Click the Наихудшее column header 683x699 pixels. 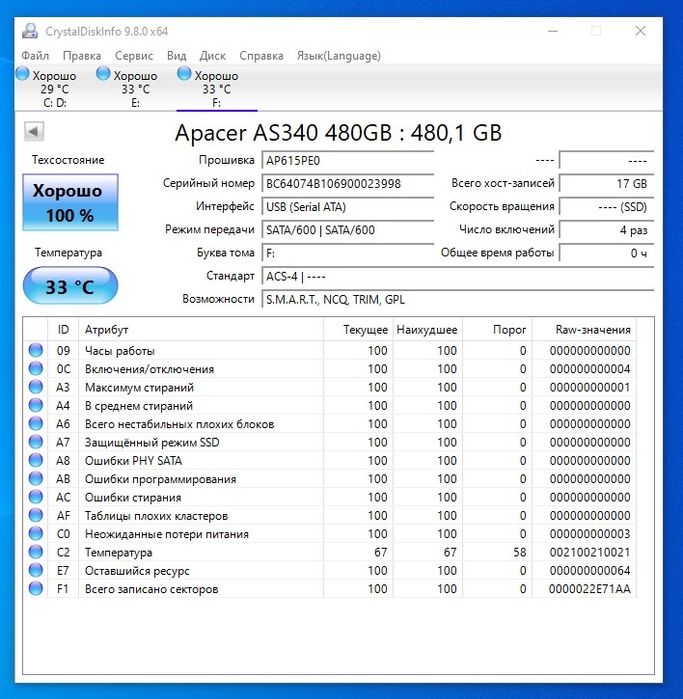coord(428,330)
